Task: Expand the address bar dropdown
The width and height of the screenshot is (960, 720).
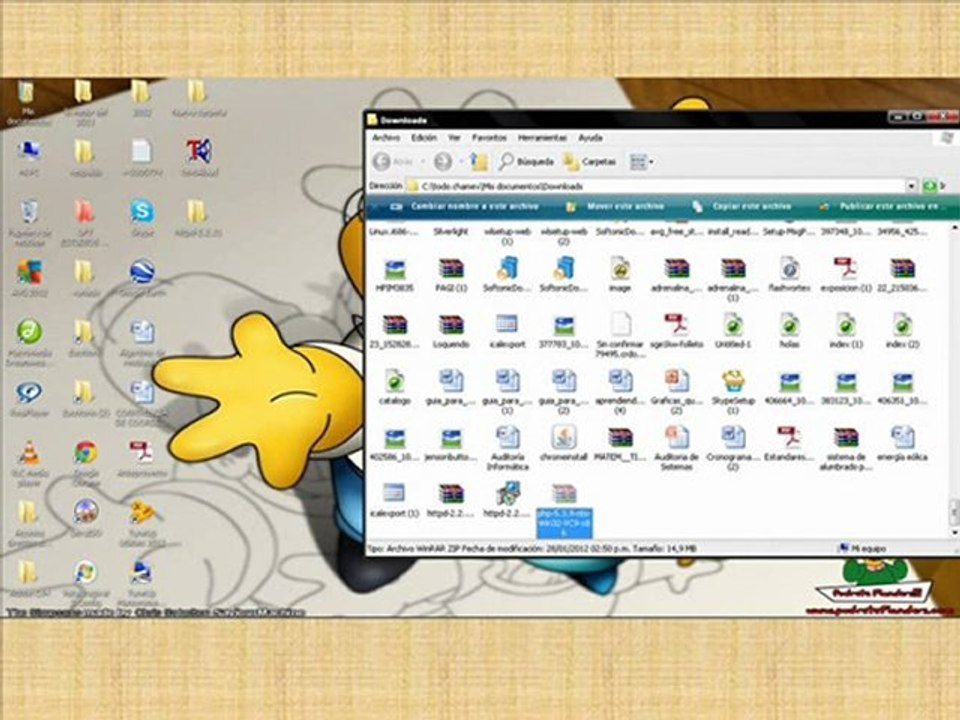Action: coord(911,186)
